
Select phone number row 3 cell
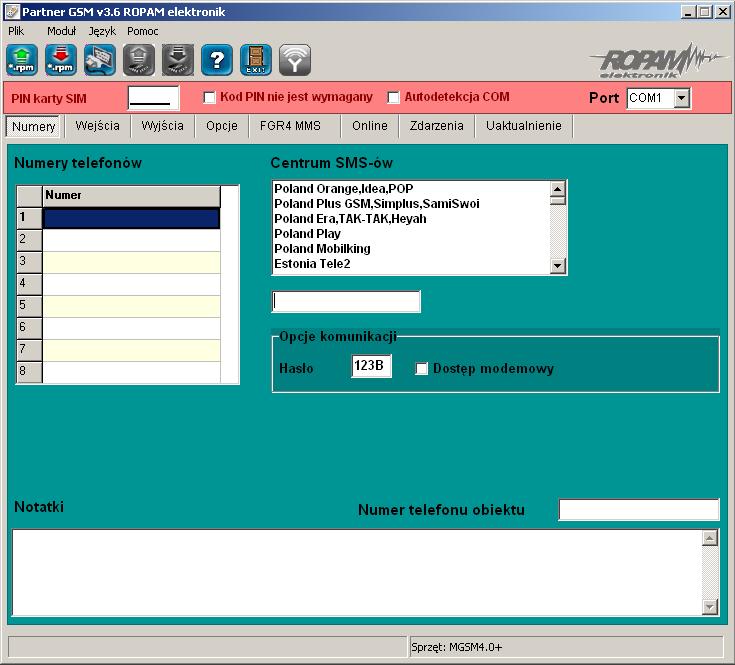click(x=132, y=262)
